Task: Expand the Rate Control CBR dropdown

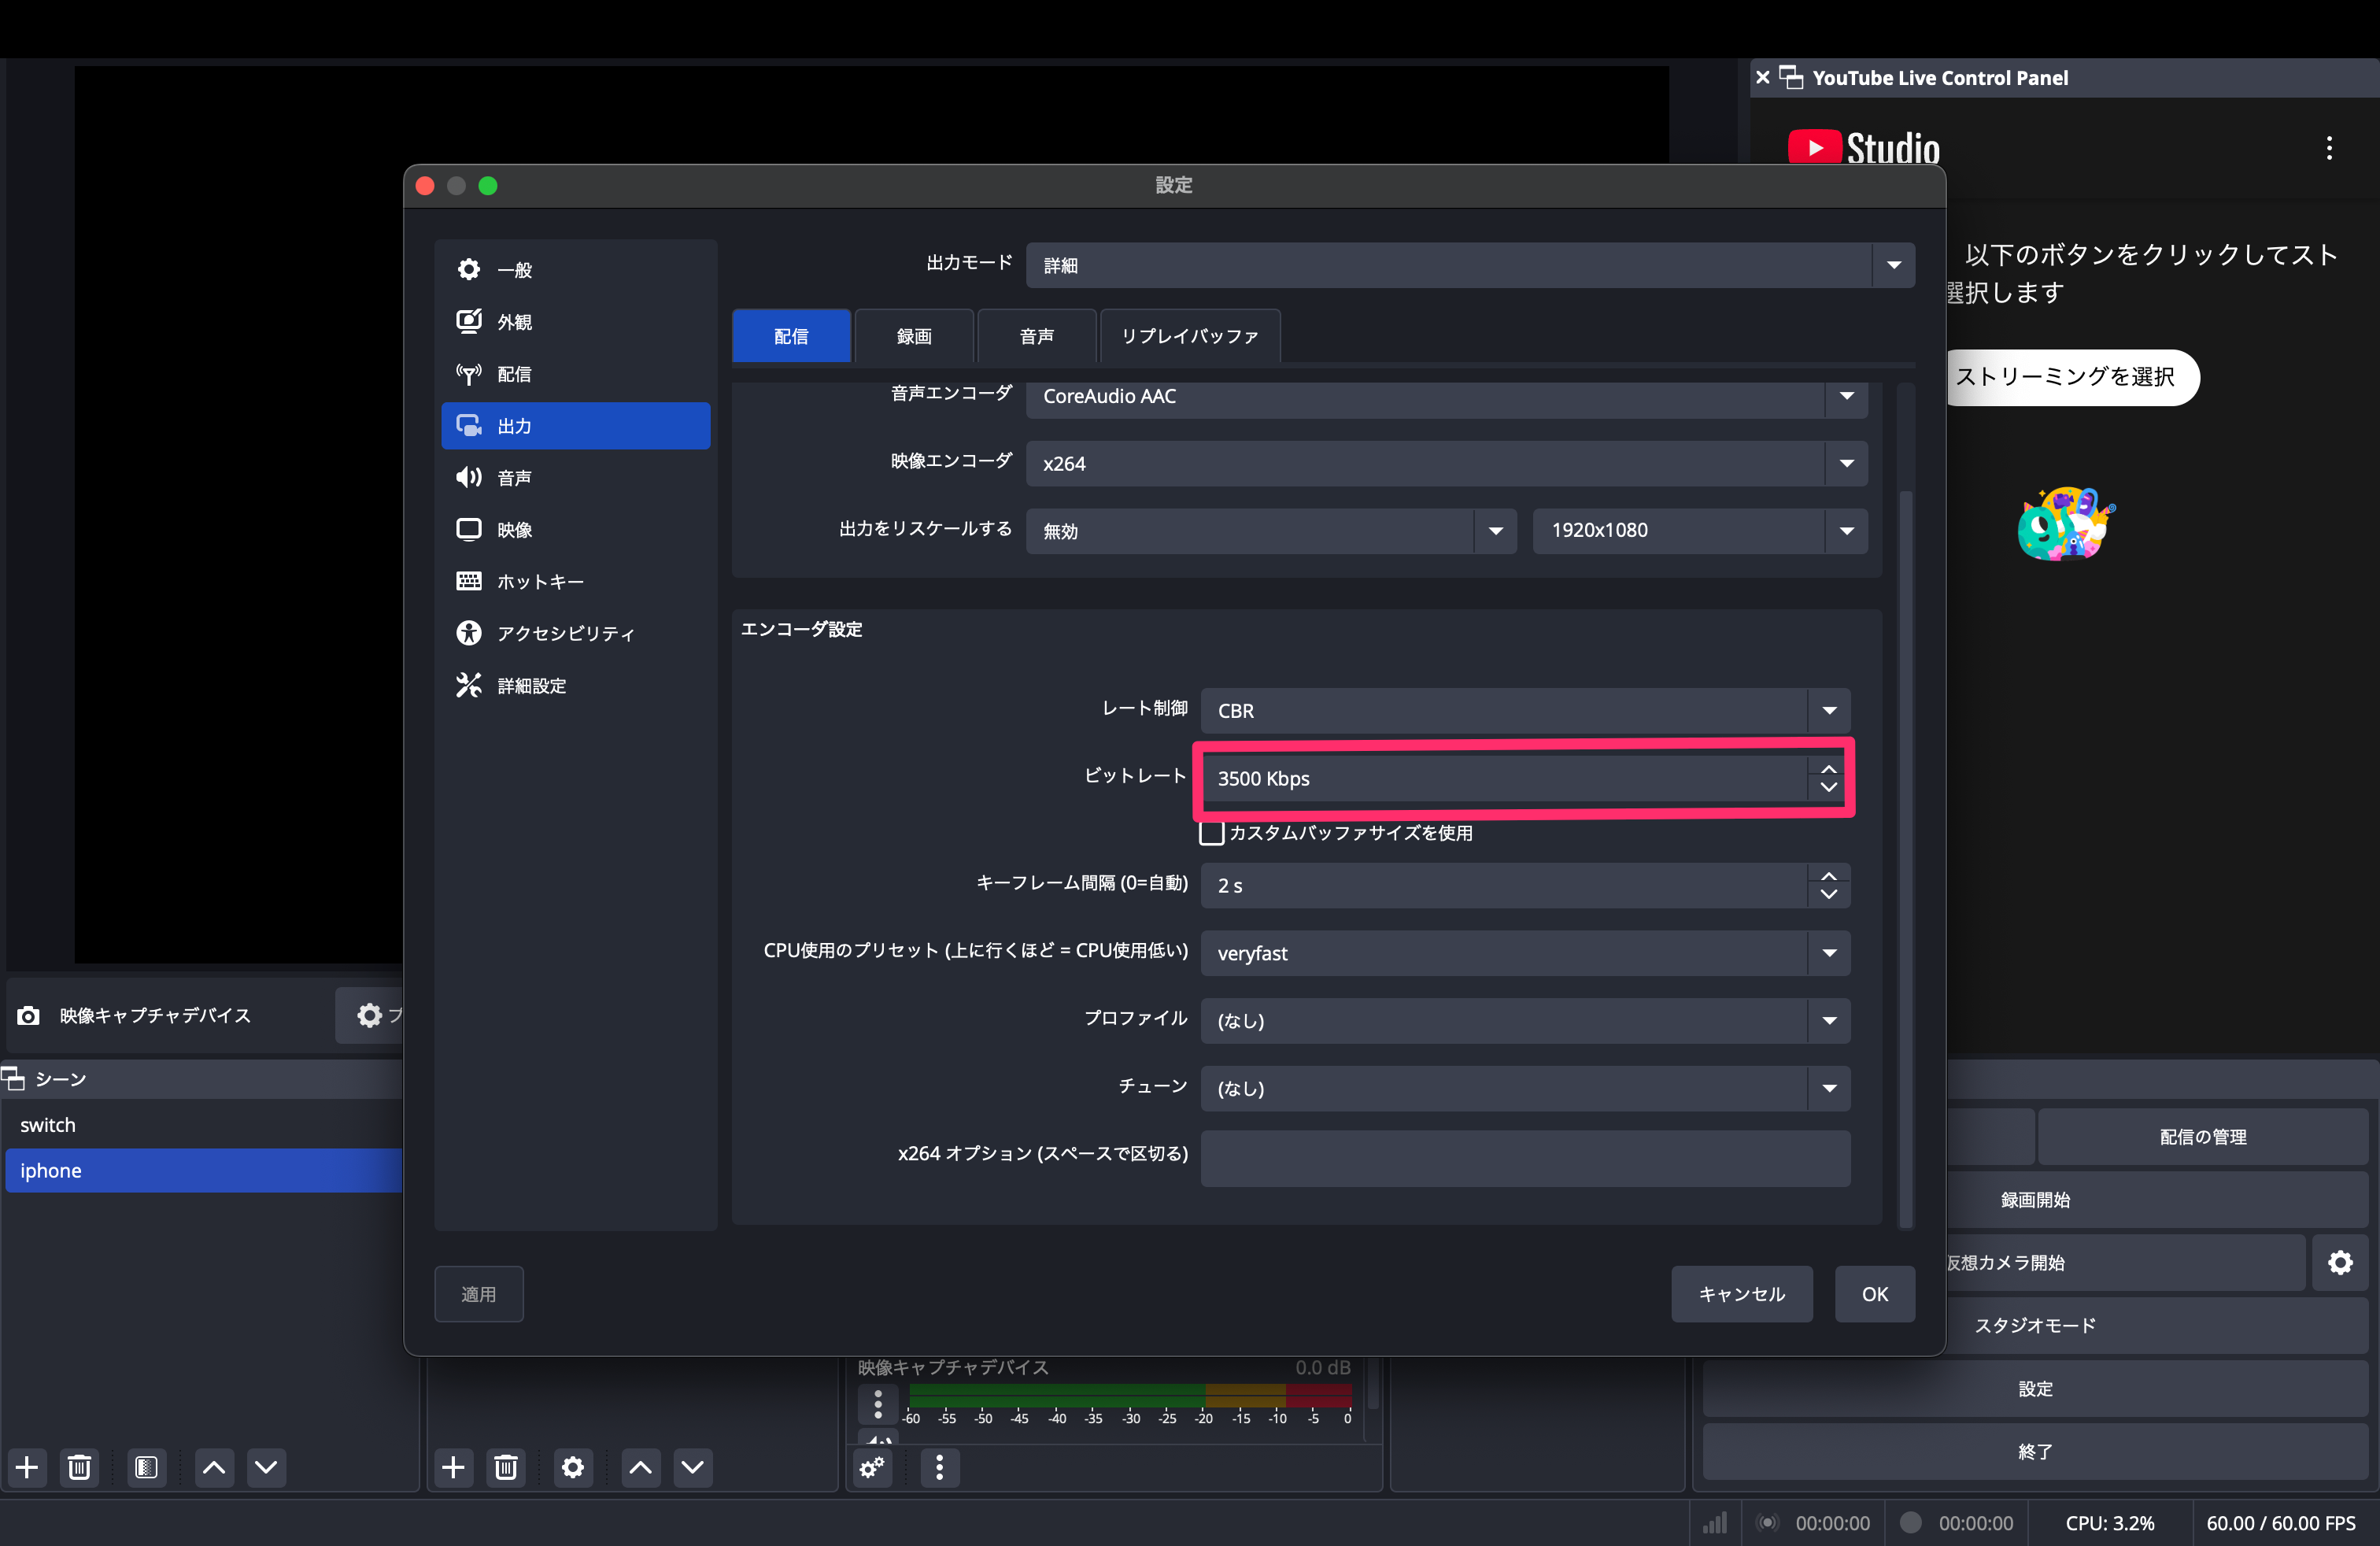Action: [1524, 710]
